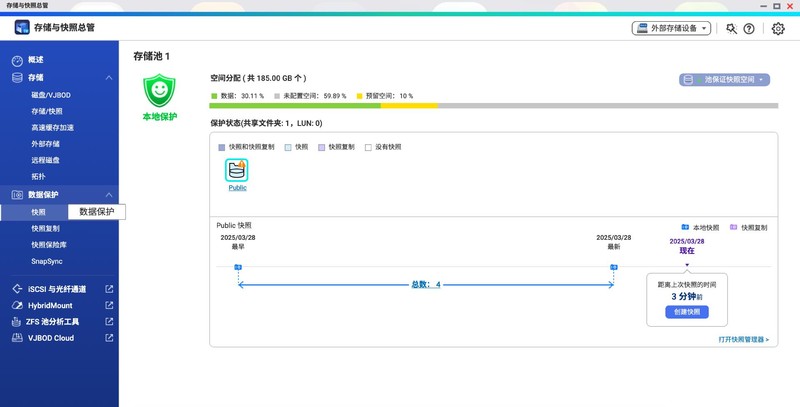Click the space allocation usage bar

pyautogui.click(x=493, y=106)
